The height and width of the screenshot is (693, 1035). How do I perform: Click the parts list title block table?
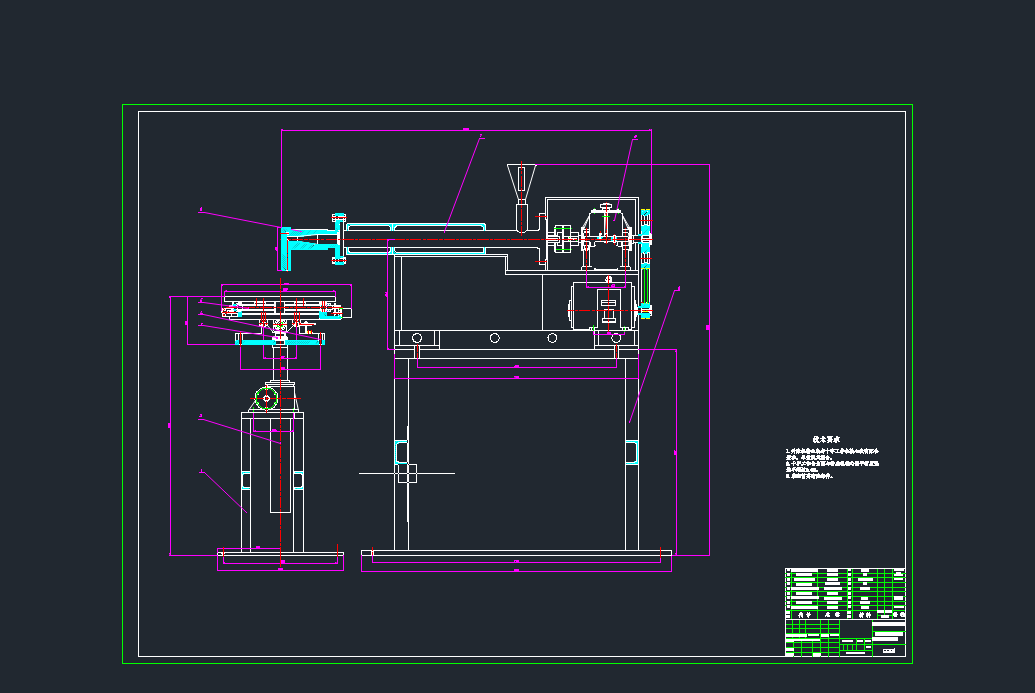pyautogui.click(x=845, y=612)
